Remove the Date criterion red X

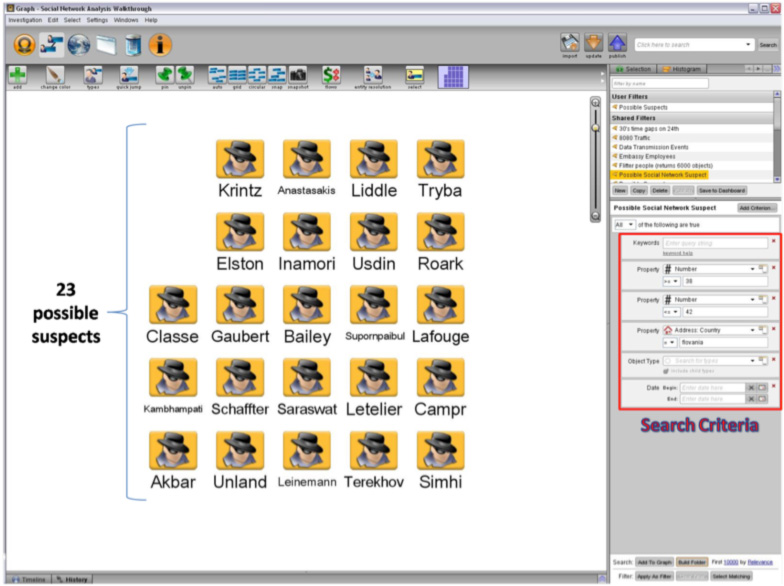(774, 386)
